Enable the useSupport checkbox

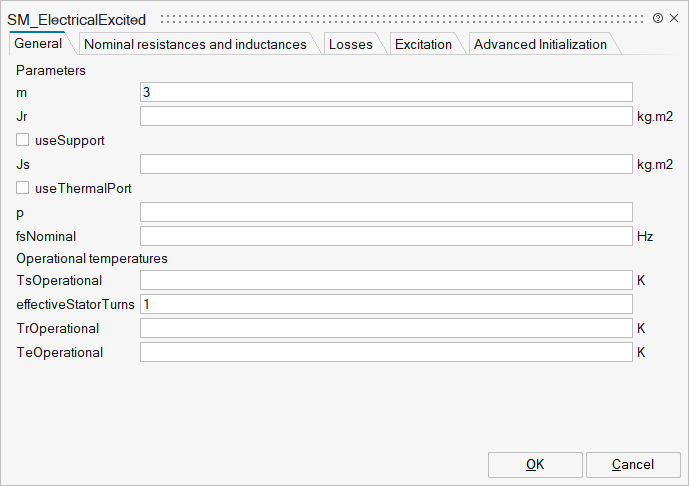[23, 141]
